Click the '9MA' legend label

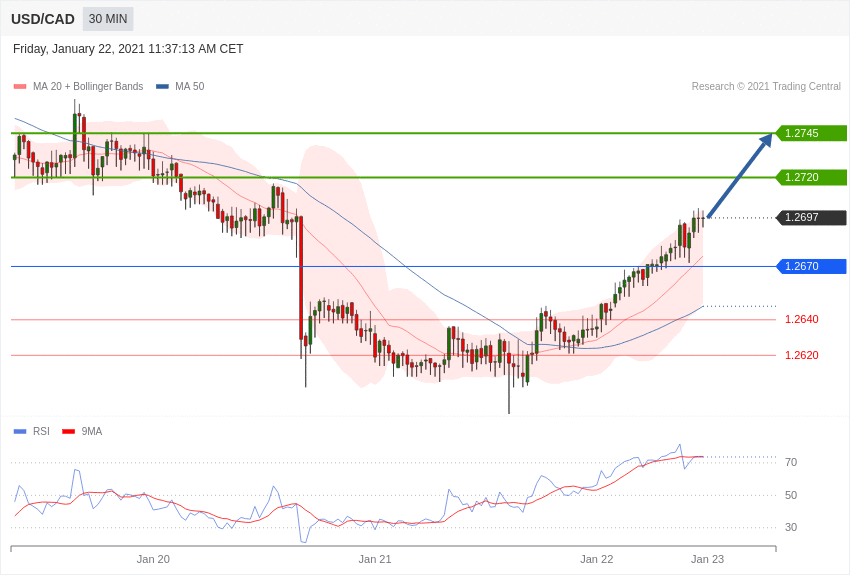(92, 431)
